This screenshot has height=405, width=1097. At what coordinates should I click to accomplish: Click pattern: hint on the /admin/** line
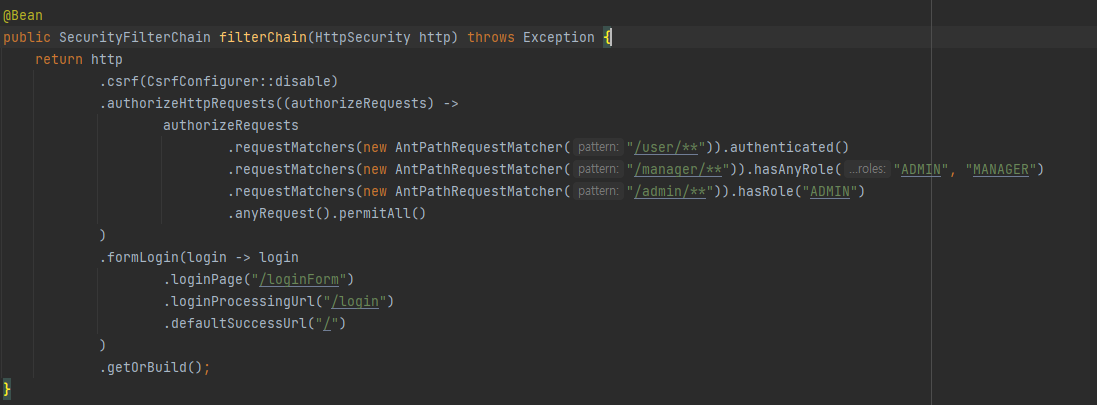[598, 191]
